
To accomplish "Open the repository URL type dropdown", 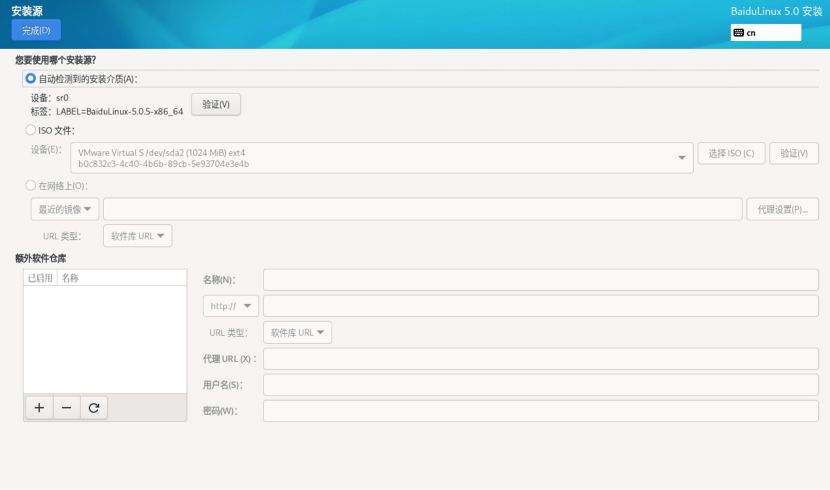I will [x=297, y=332].
